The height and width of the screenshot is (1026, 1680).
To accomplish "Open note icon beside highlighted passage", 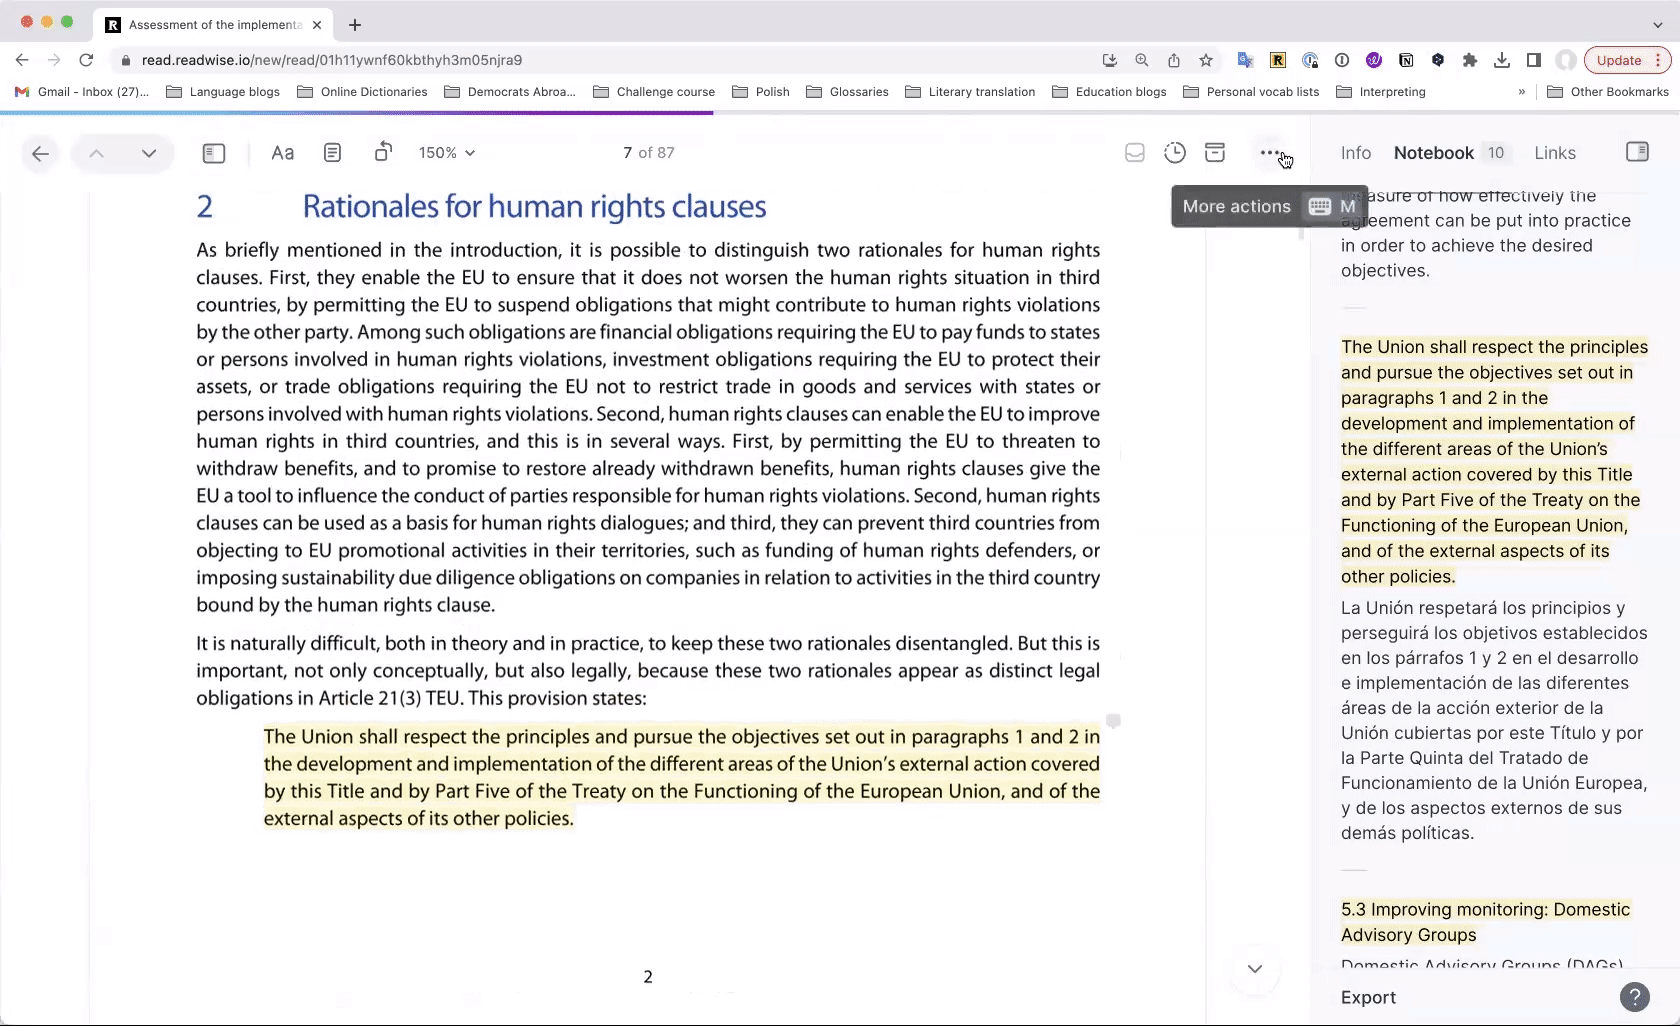I will coord(1113,721).
